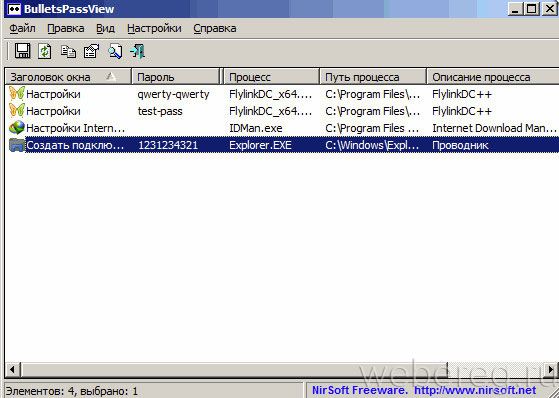
Task: Sort by the Заголовок окна column header
Action: (x=68, y=77)
